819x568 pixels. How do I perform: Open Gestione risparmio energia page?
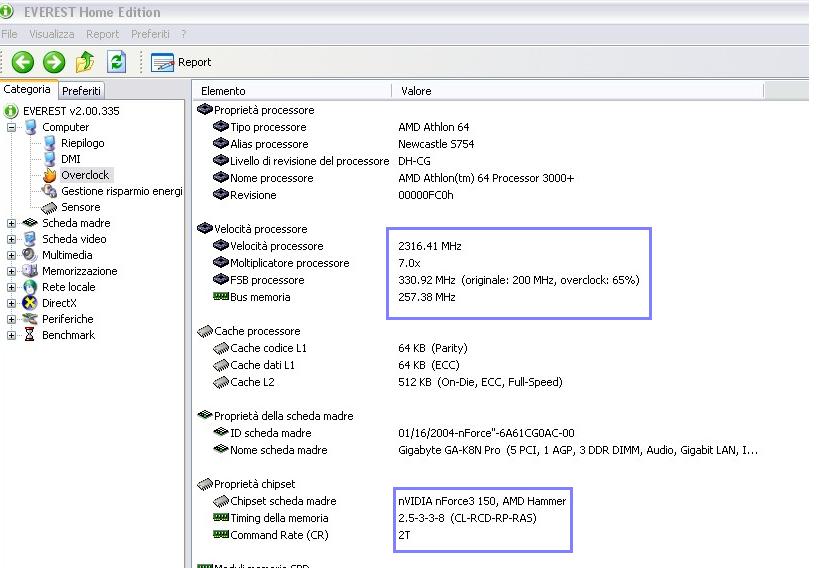122,191
